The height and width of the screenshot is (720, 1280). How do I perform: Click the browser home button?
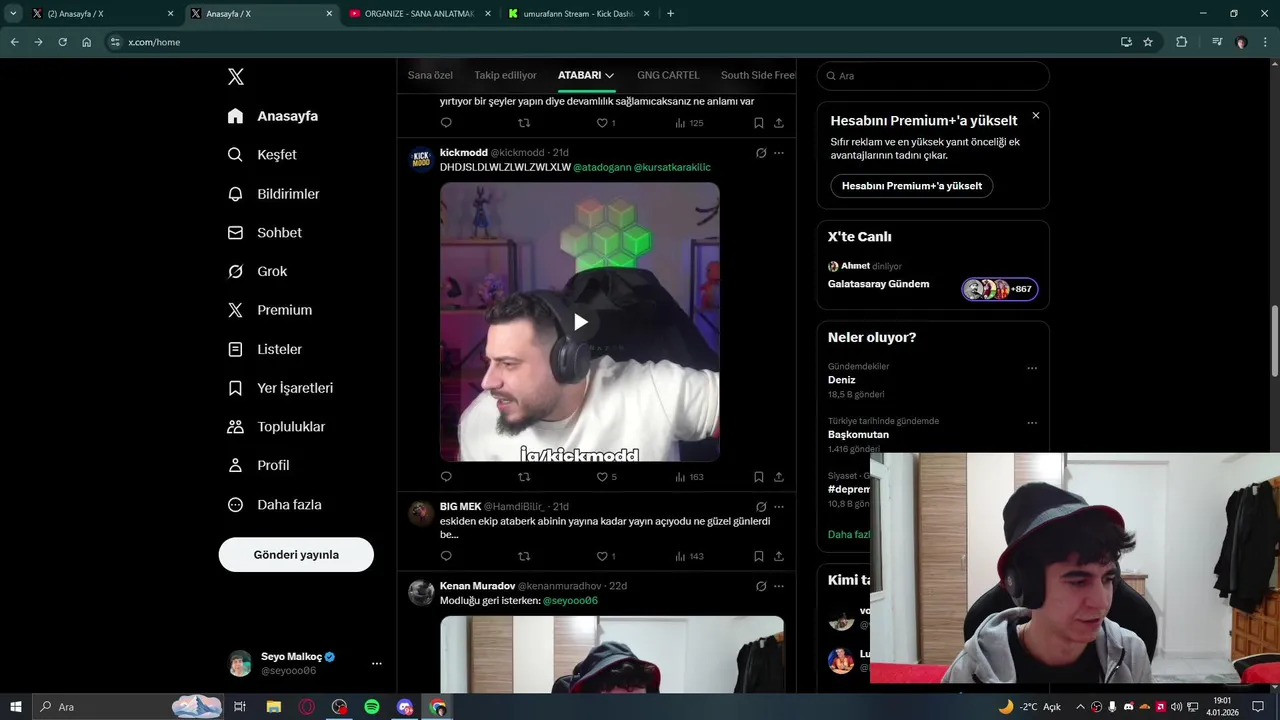coord(87,42)
